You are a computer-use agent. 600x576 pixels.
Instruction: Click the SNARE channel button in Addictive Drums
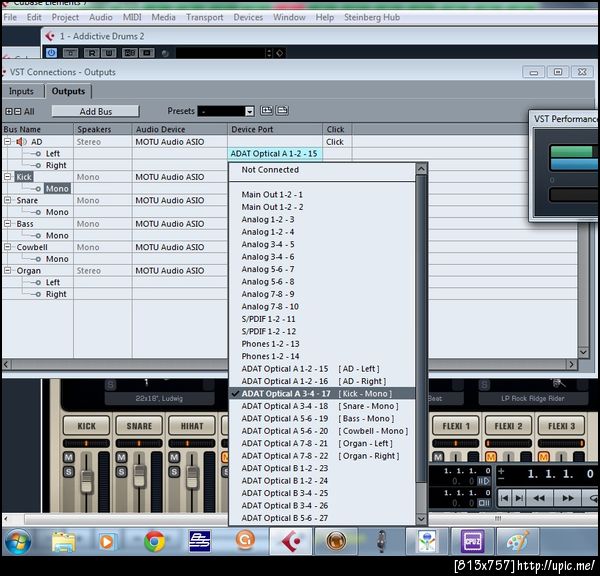point(139,426)
